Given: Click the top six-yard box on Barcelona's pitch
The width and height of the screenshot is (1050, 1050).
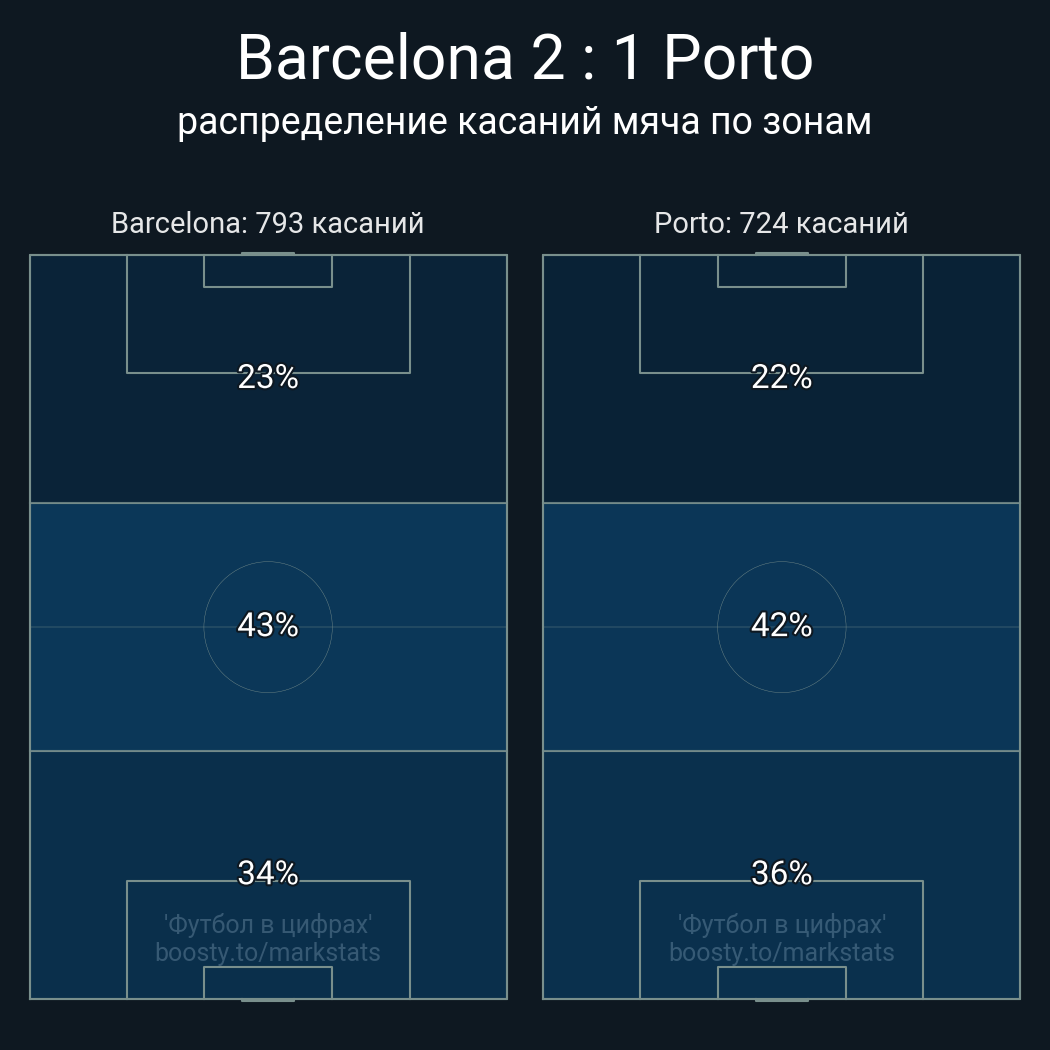Looking at the screenshot, I should tap(268, 271).
